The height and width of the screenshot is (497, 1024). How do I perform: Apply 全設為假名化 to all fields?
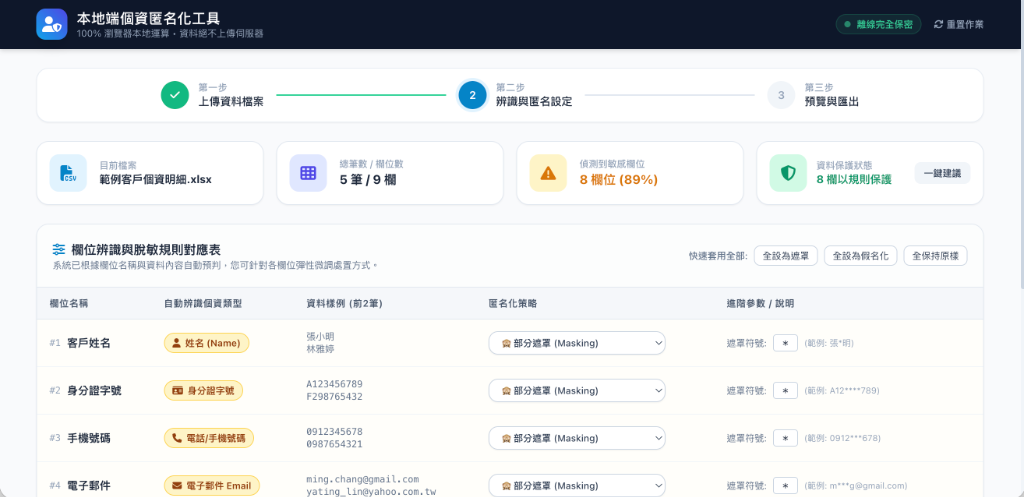(x=861, y=256)
